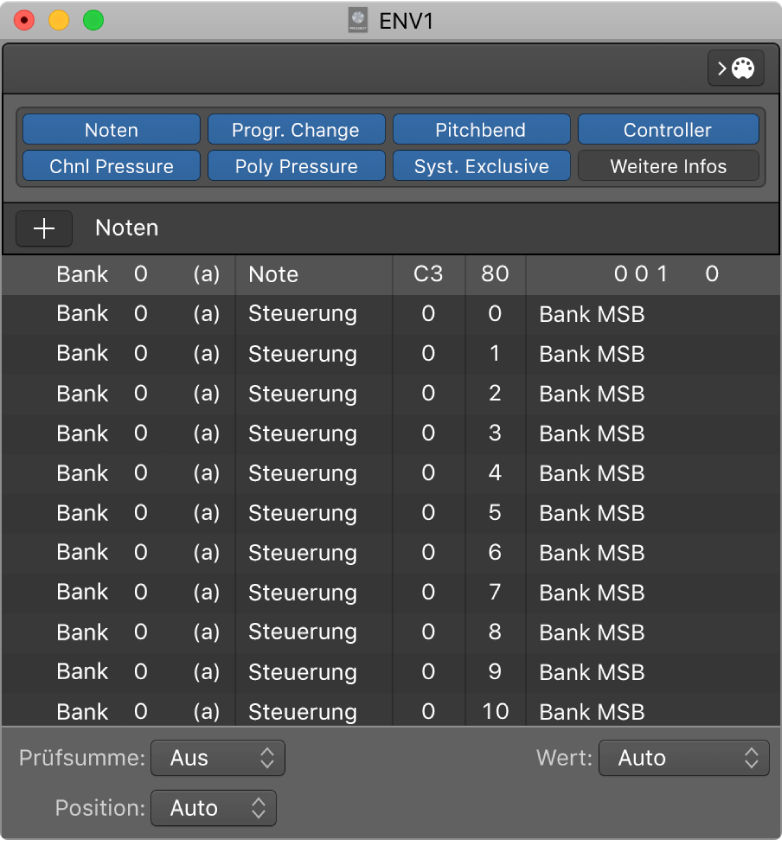
Task: Select the Steuerung row with value 5
Action: click(302, 513)
